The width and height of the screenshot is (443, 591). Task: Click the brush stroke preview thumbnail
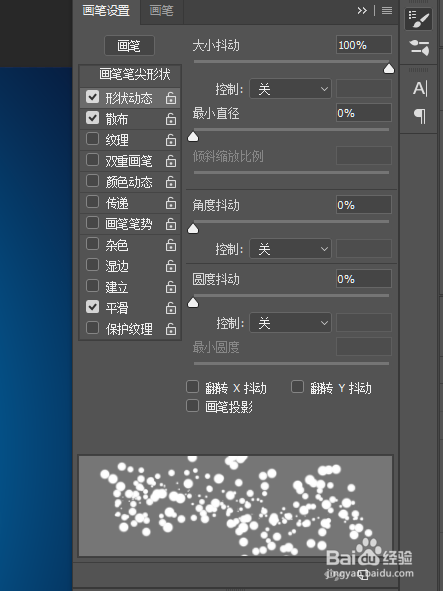(236, 505)
